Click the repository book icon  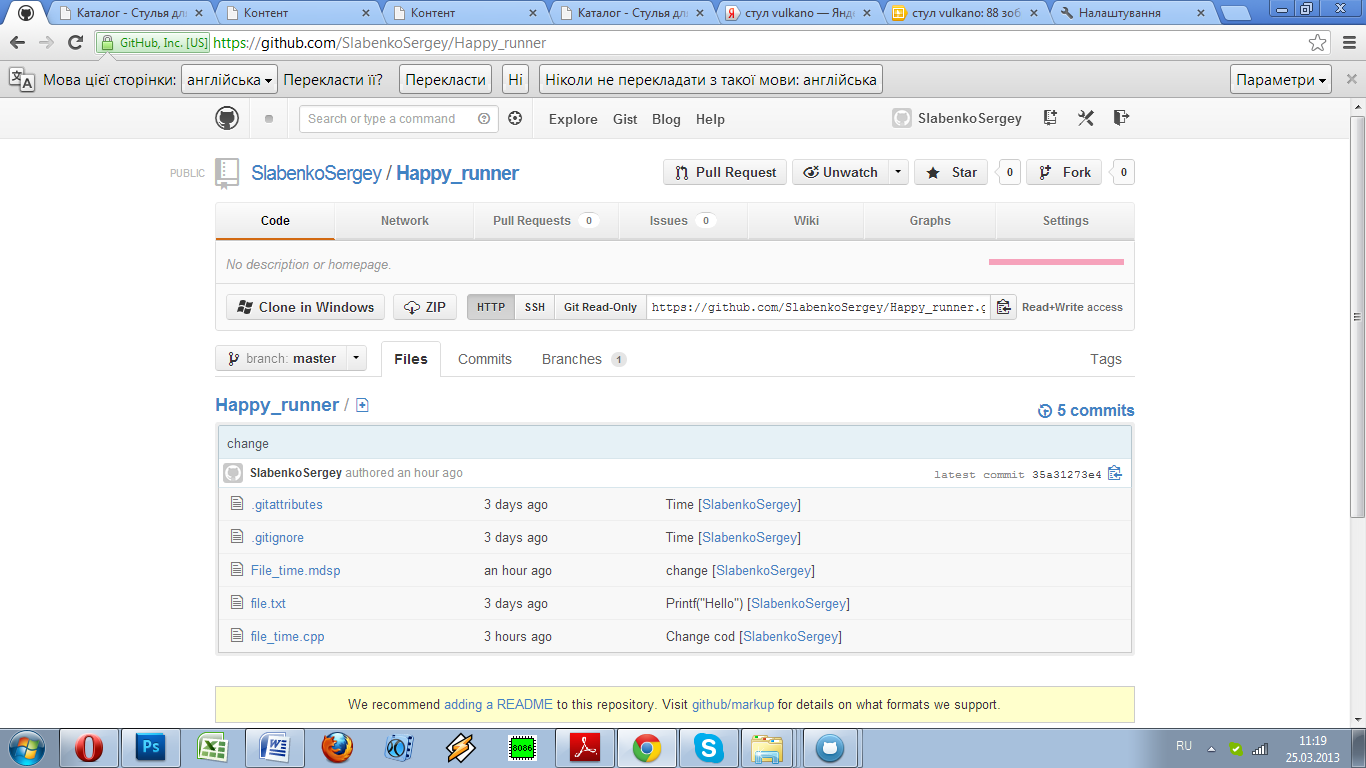click(227, 173)
